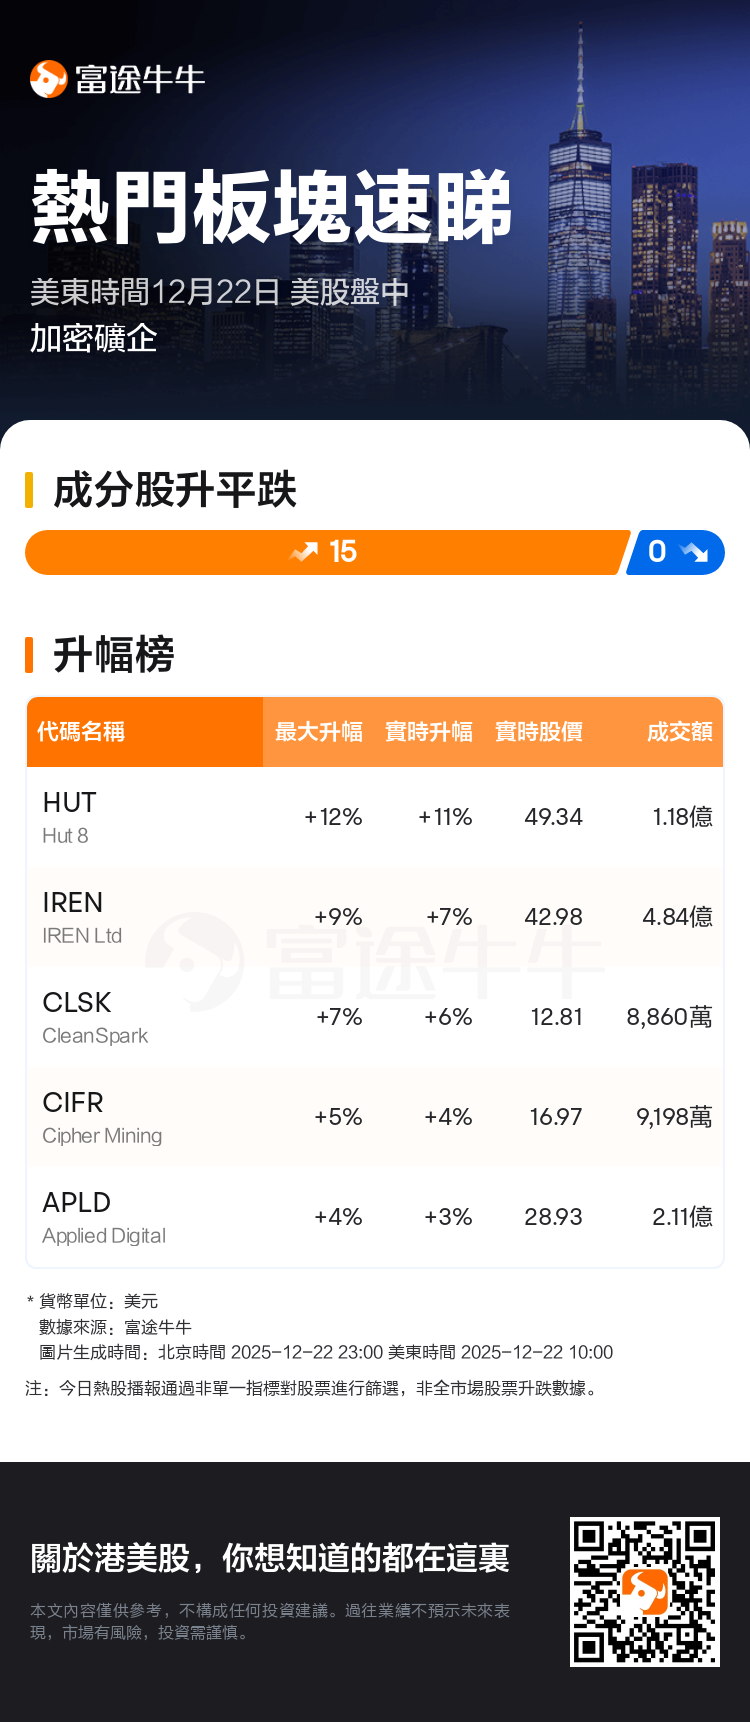Viewport: 750px width, 1722px height.
Task: Click the rising arrow icon beside 15
Action: pos(304,552)
